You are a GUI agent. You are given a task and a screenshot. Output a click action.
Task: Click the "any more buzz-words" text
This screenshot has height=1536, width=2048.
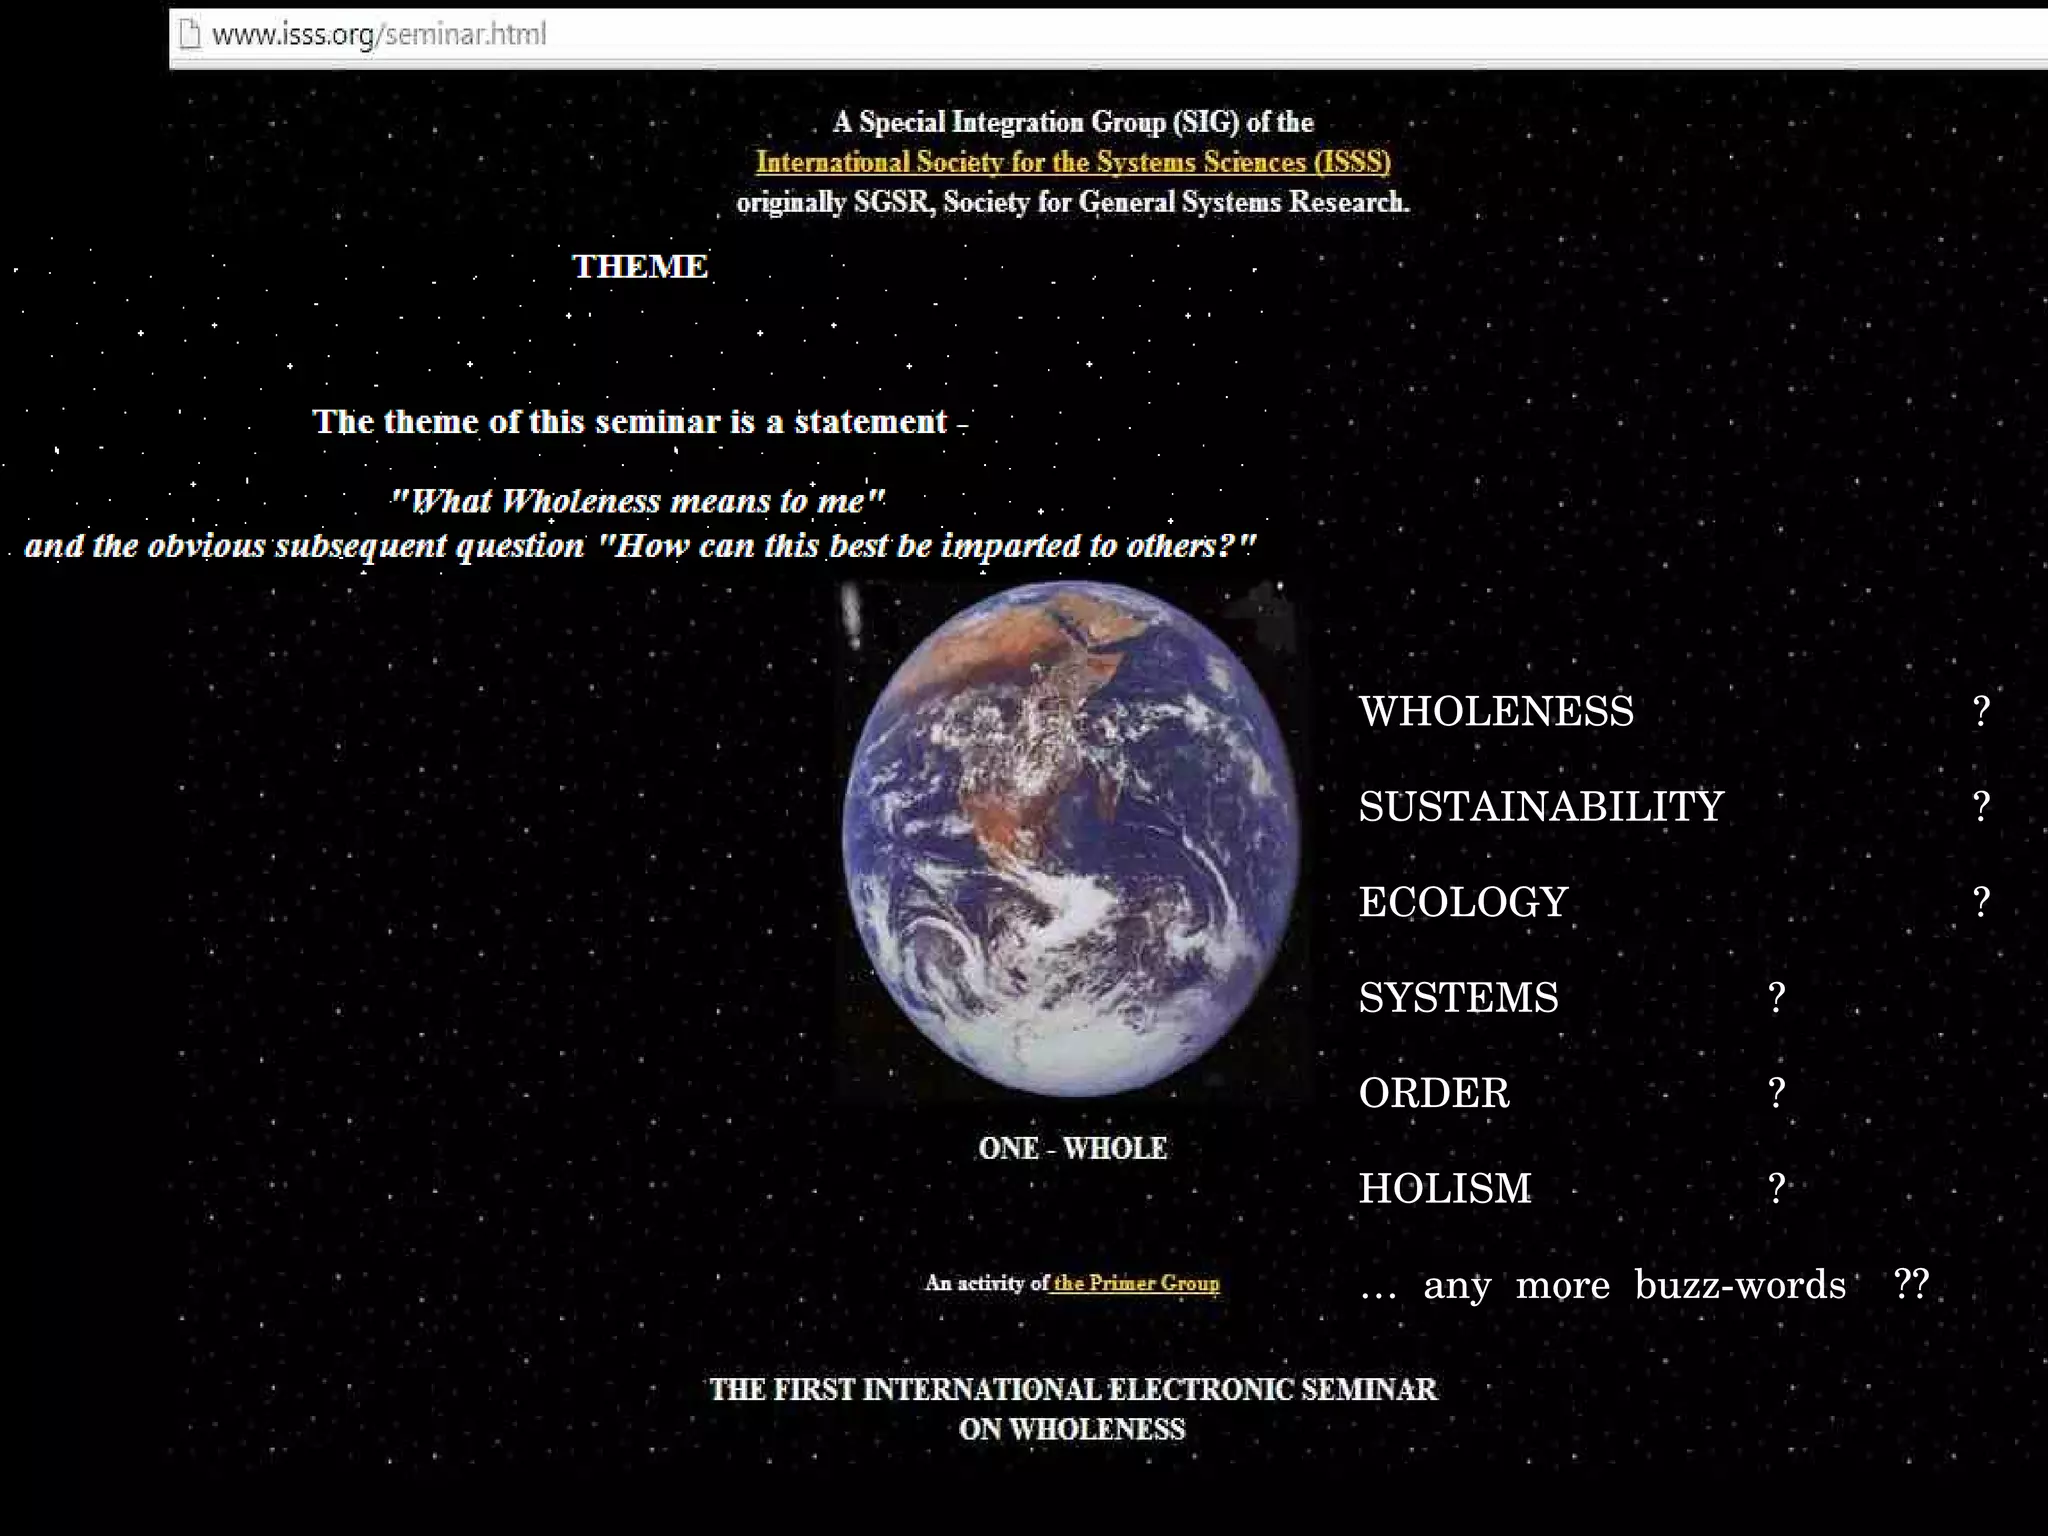1634,1285
